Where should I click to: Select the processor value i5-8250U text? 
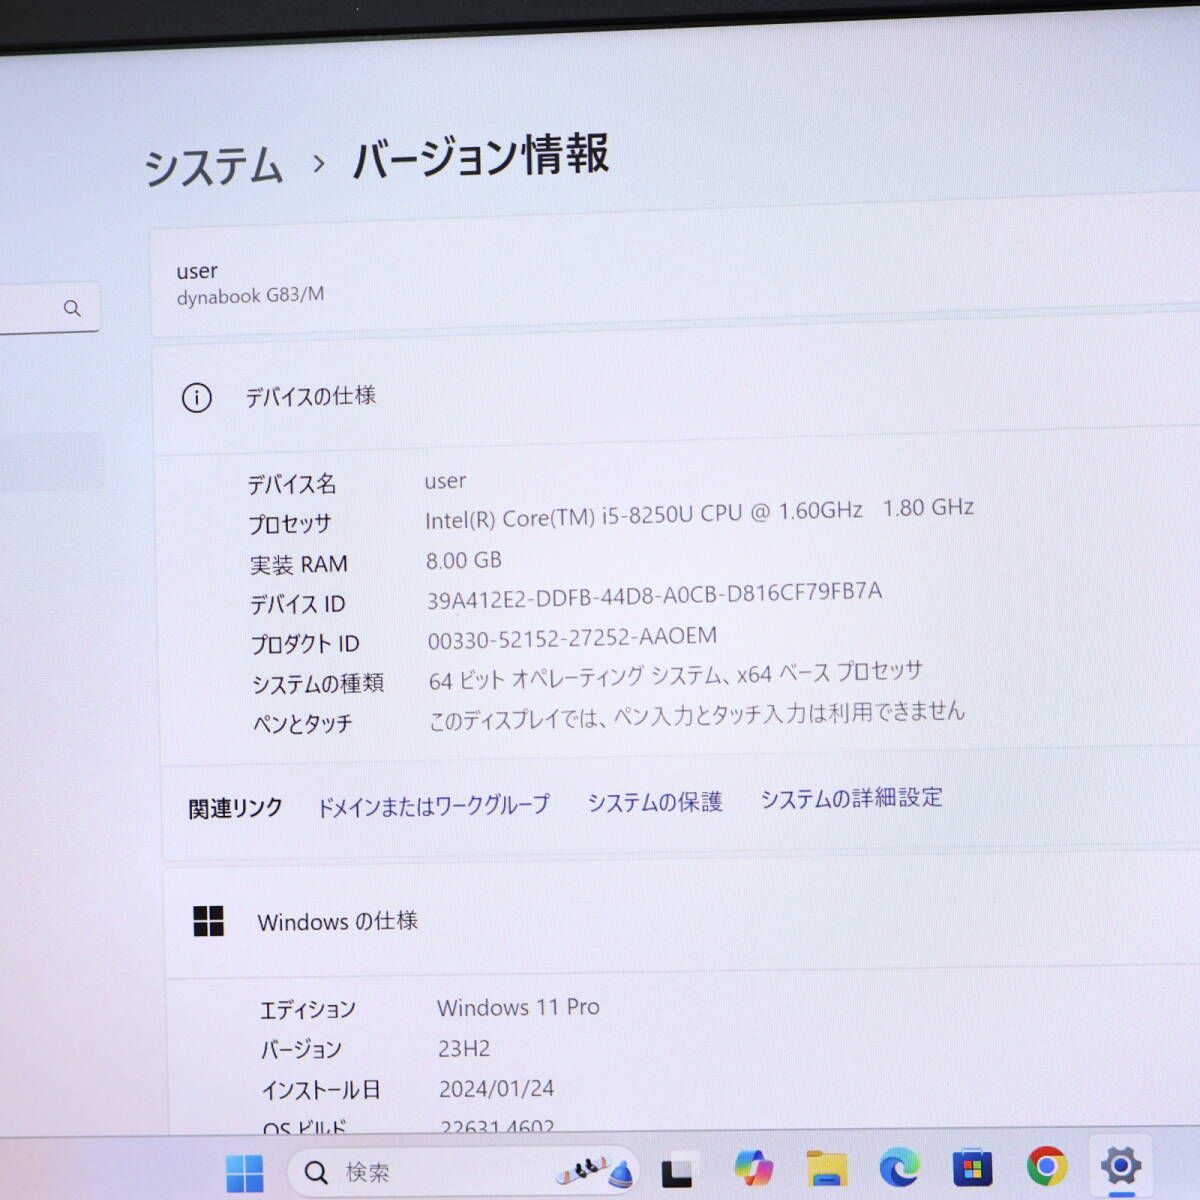[x=699, y=513]
